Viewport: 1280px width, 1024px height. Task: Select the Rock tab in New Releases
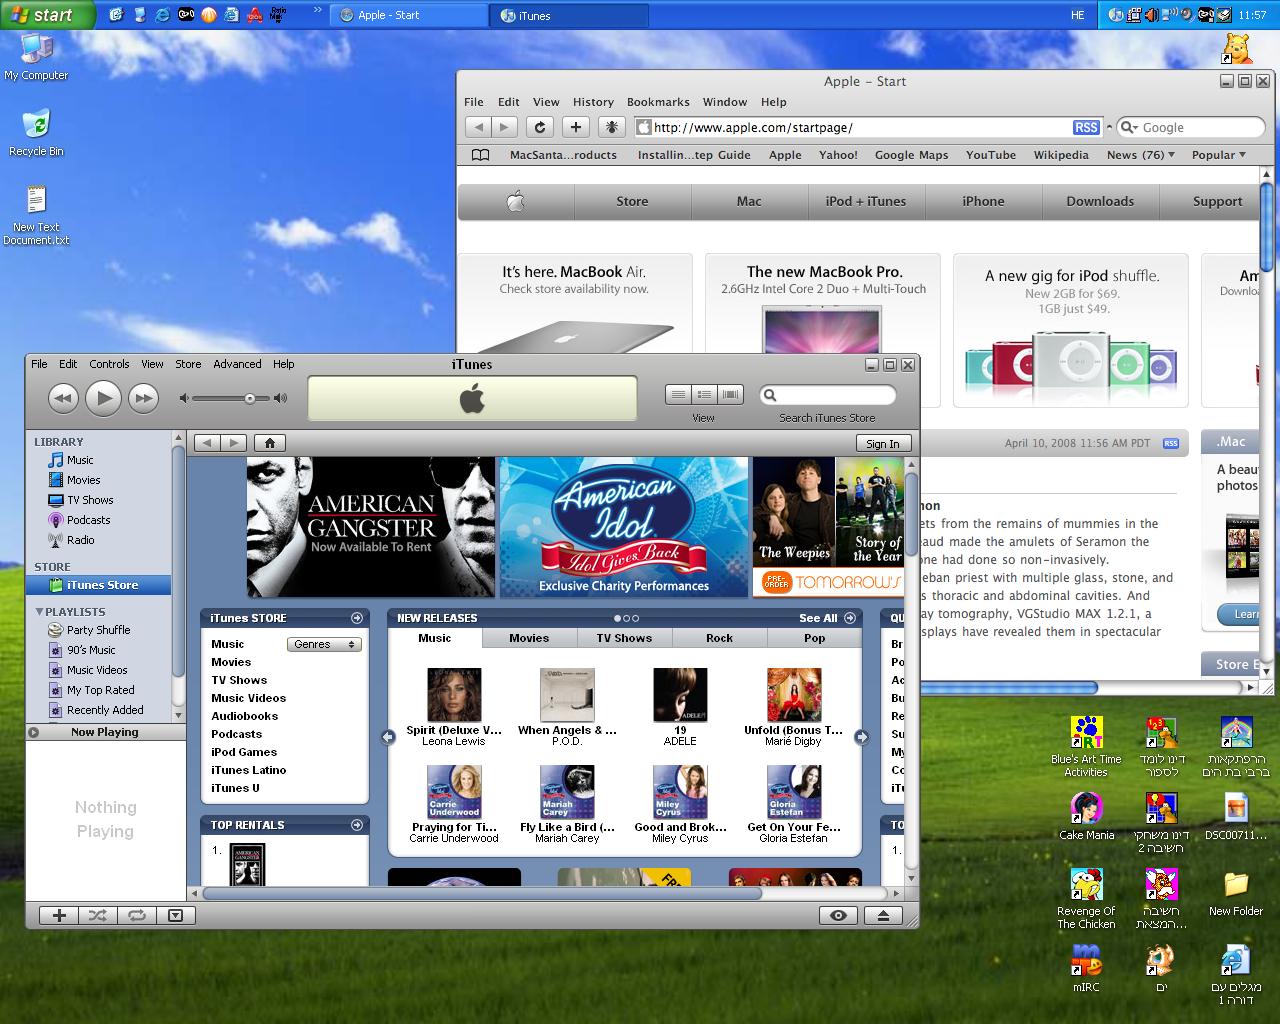(x=719, y=638)
